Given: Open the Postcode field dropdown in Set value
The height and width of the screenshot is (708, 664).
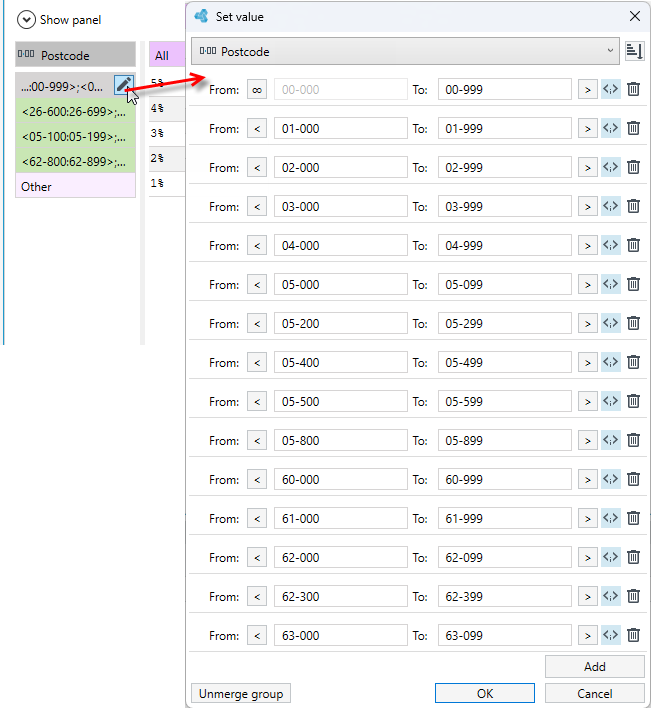Looking at the screenshot, I should point(405,51).
